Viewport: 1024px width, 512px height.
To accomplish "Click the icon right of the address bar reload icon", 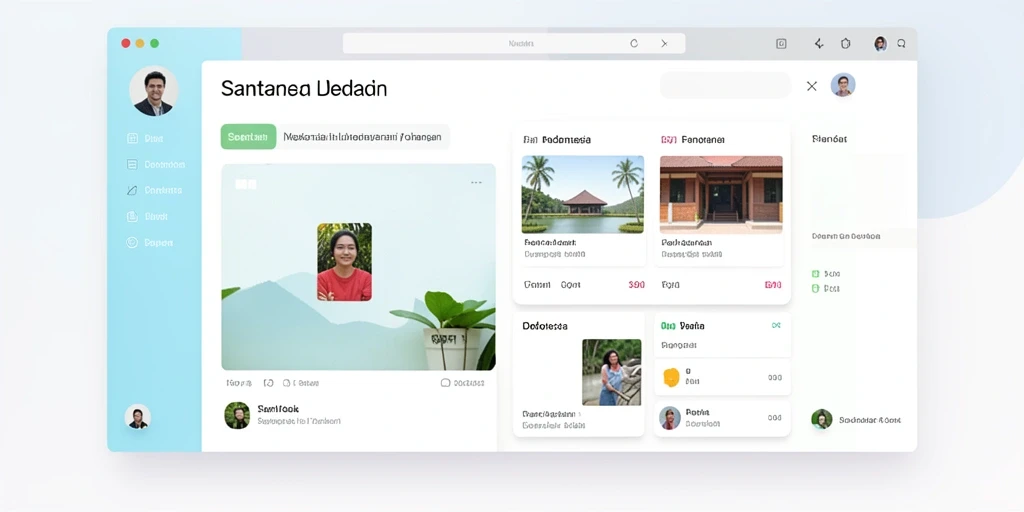I will coord(664,43).
